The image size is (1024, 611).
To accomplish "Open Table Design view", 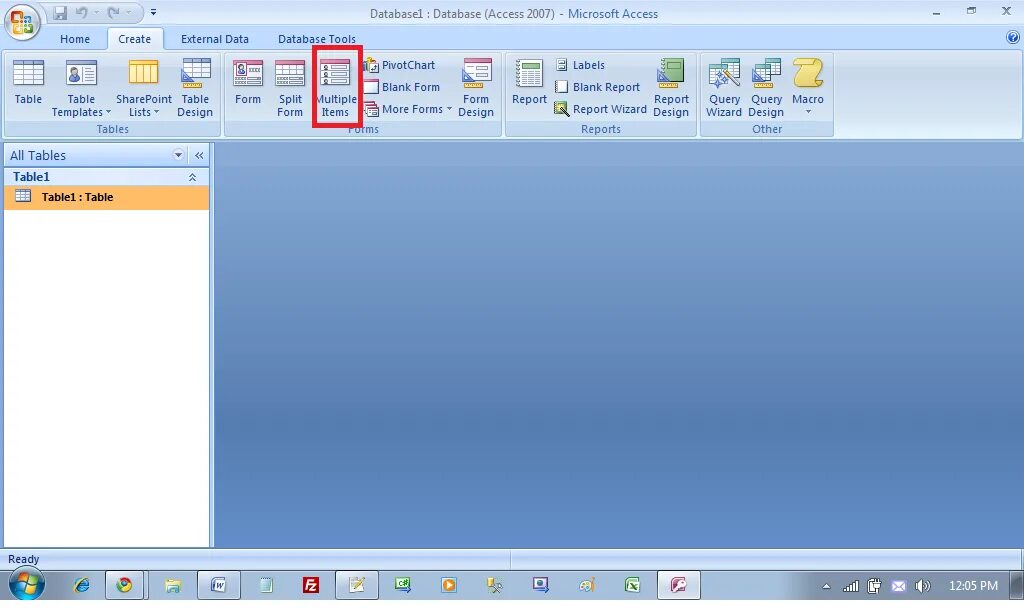I will [x=195, y=88].
